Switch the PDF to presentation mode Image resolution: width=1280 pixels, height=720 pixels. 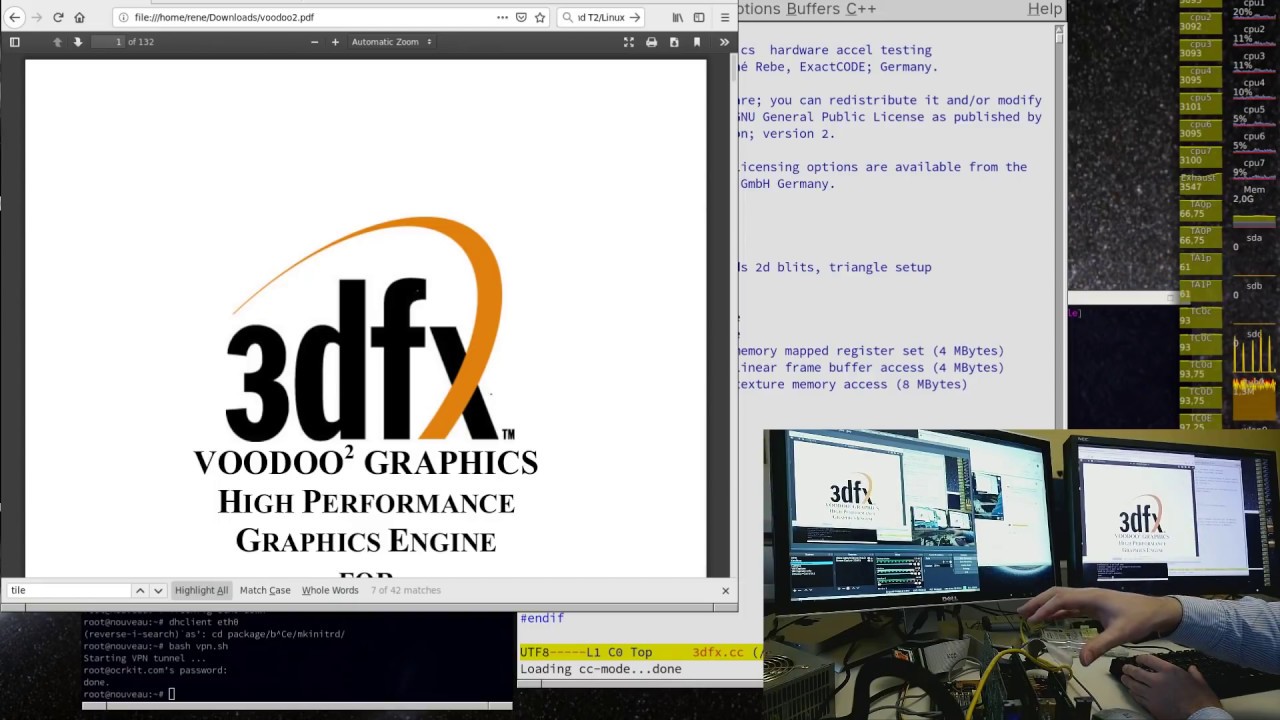pos(629,42)
